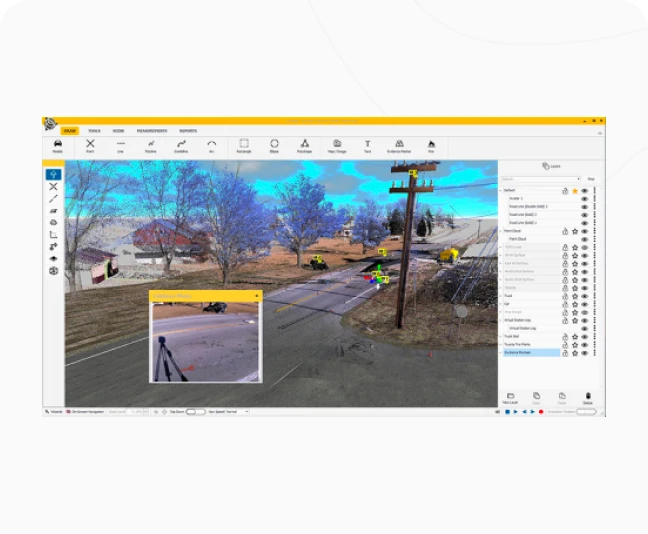Select the Curve draw tool
648x534 pixels.
click(181, 145)
